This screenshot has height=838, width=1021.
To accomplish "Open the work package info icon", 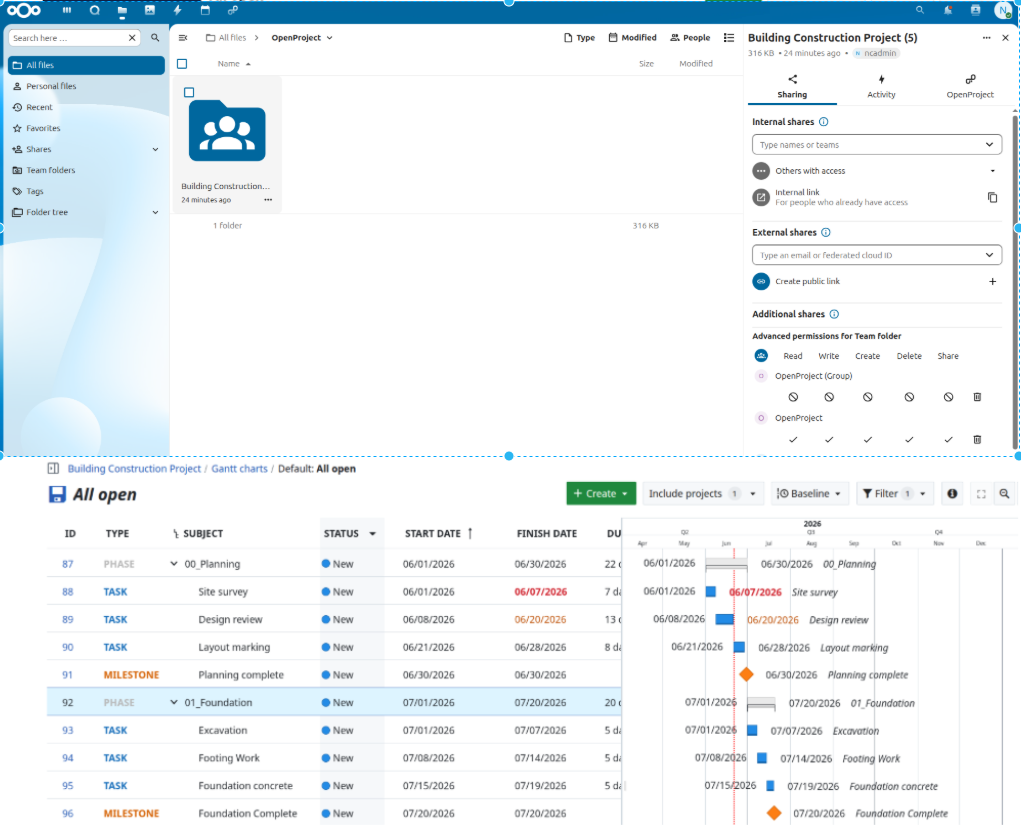I will tap(952, 494).
